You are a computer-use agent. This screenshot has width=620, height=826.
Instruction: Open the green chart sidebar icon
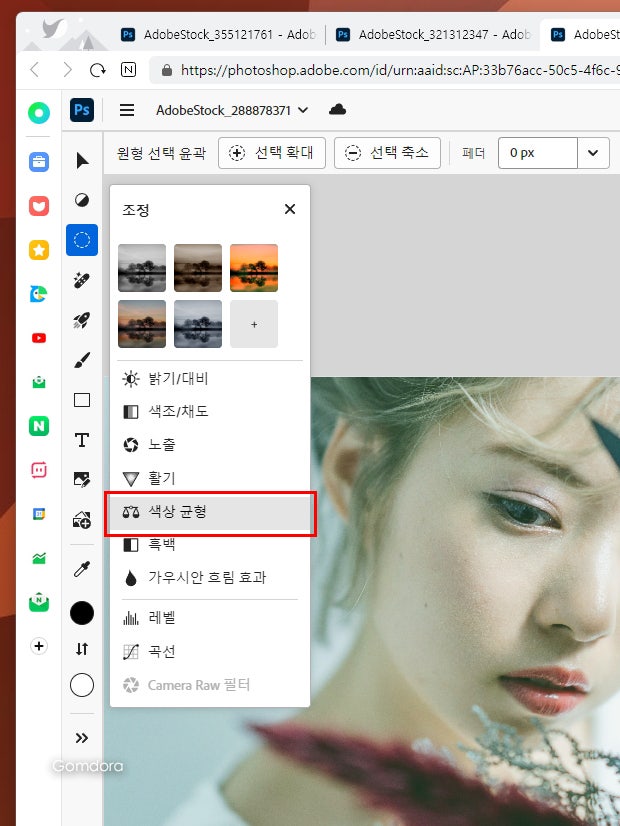tap(39, 558)
